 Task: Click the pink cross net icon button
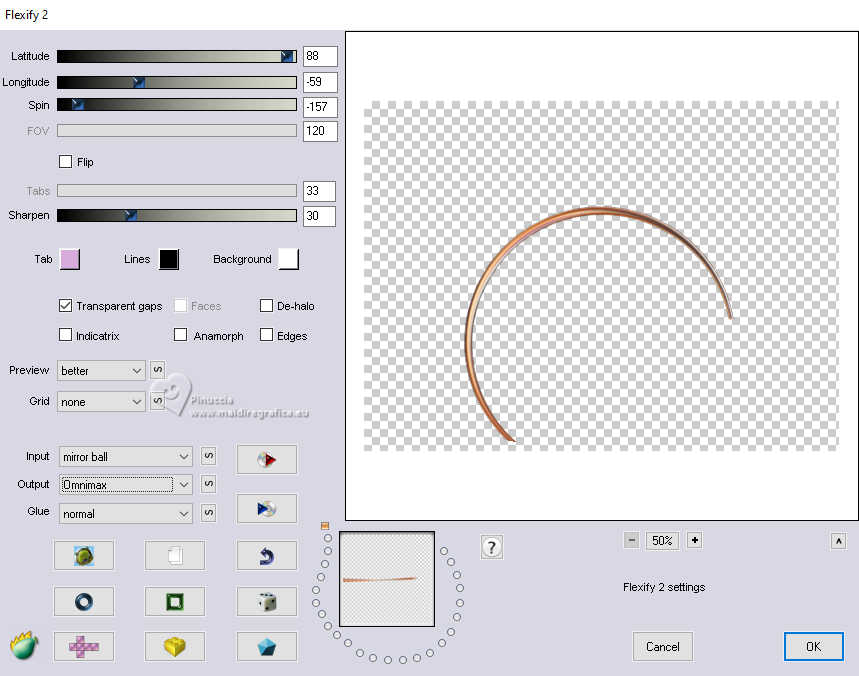tap(84, 646)
